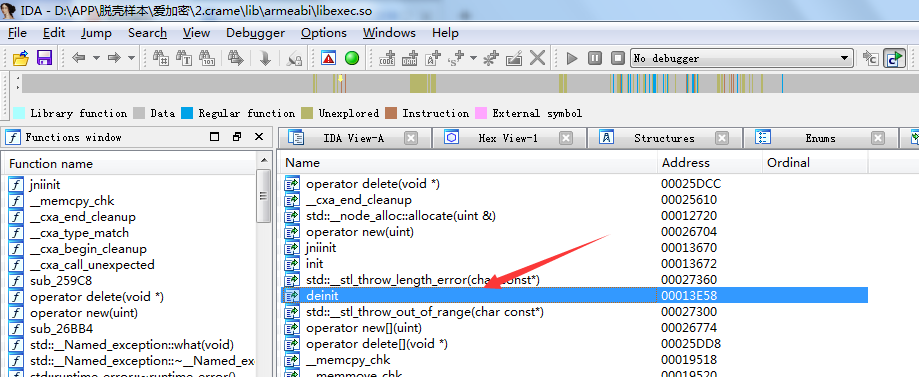The height and width of the screenshot is (377, 919).
Task: Open the Help menu
Action: click(x=445, y=33)
